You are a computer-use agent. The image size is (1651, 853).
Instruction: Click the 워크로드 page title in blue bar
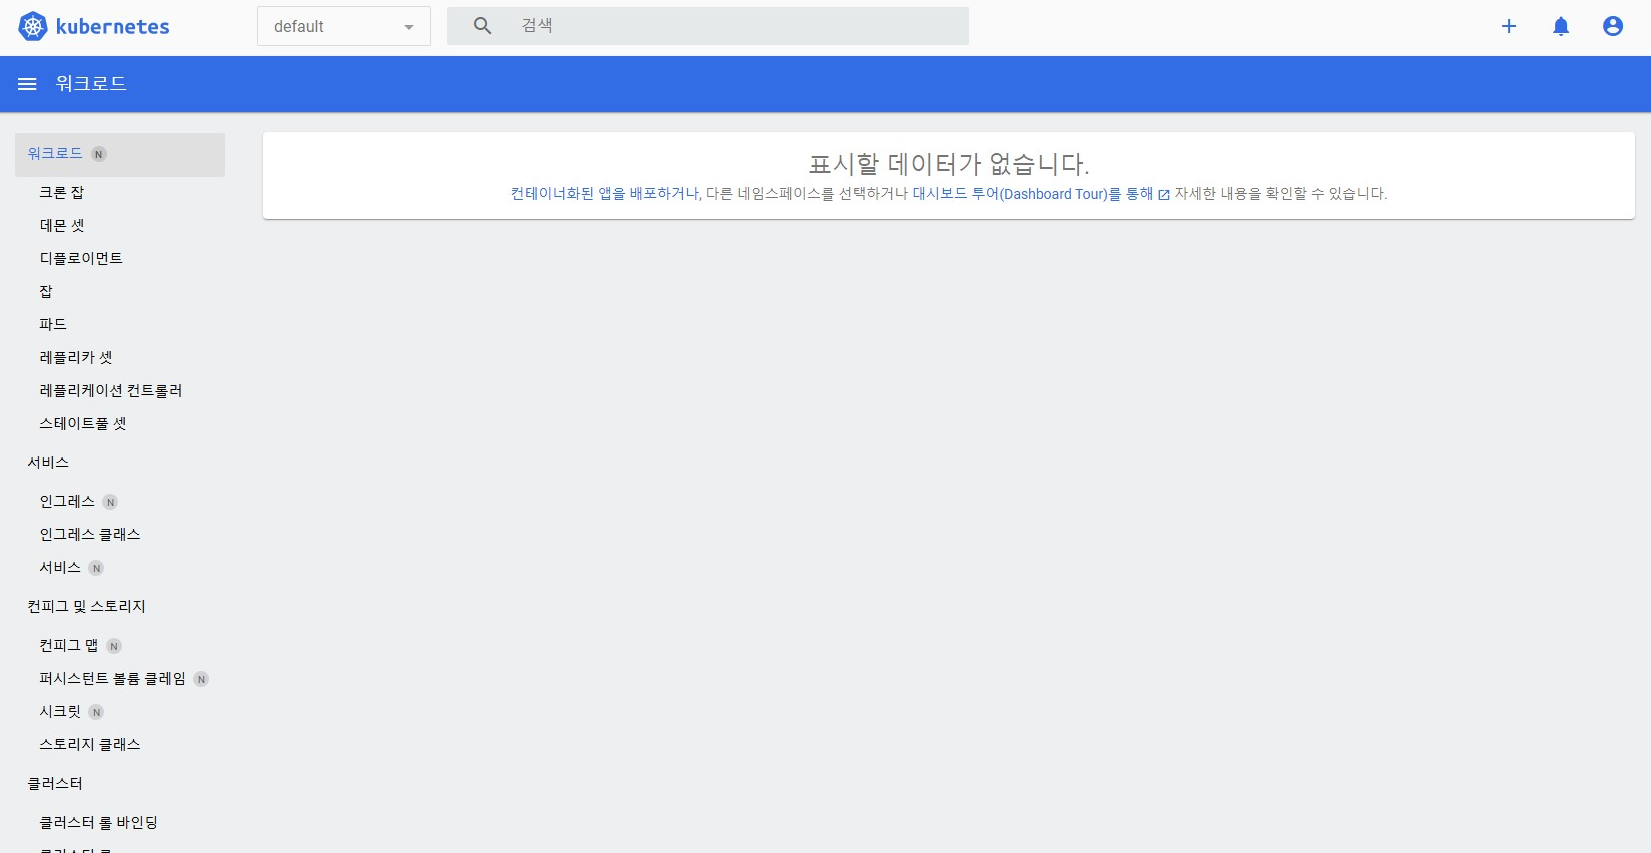pos(91,84)
